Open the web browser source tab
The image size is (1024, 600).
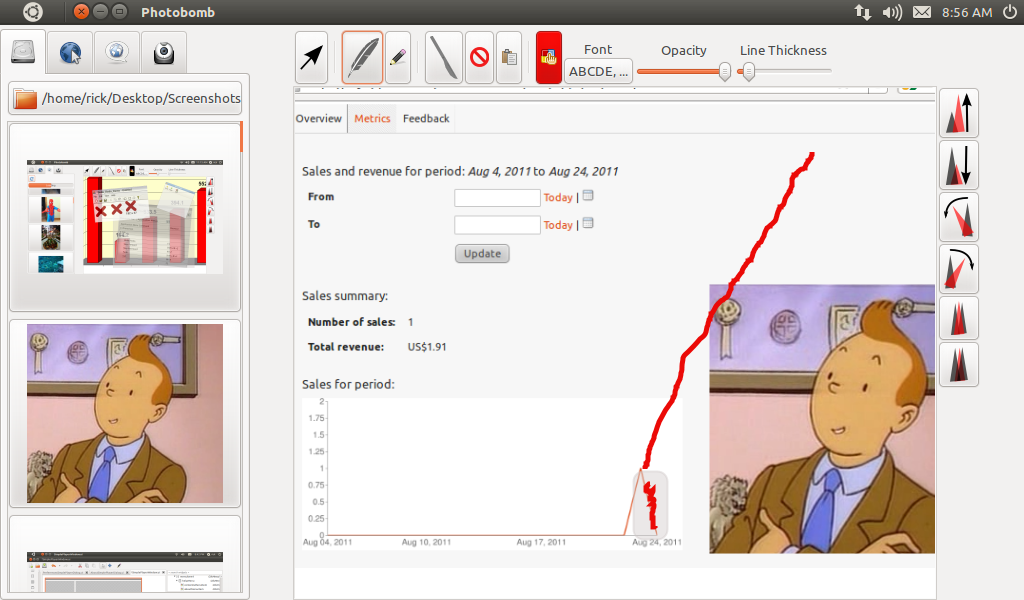(x=70, y=53)
